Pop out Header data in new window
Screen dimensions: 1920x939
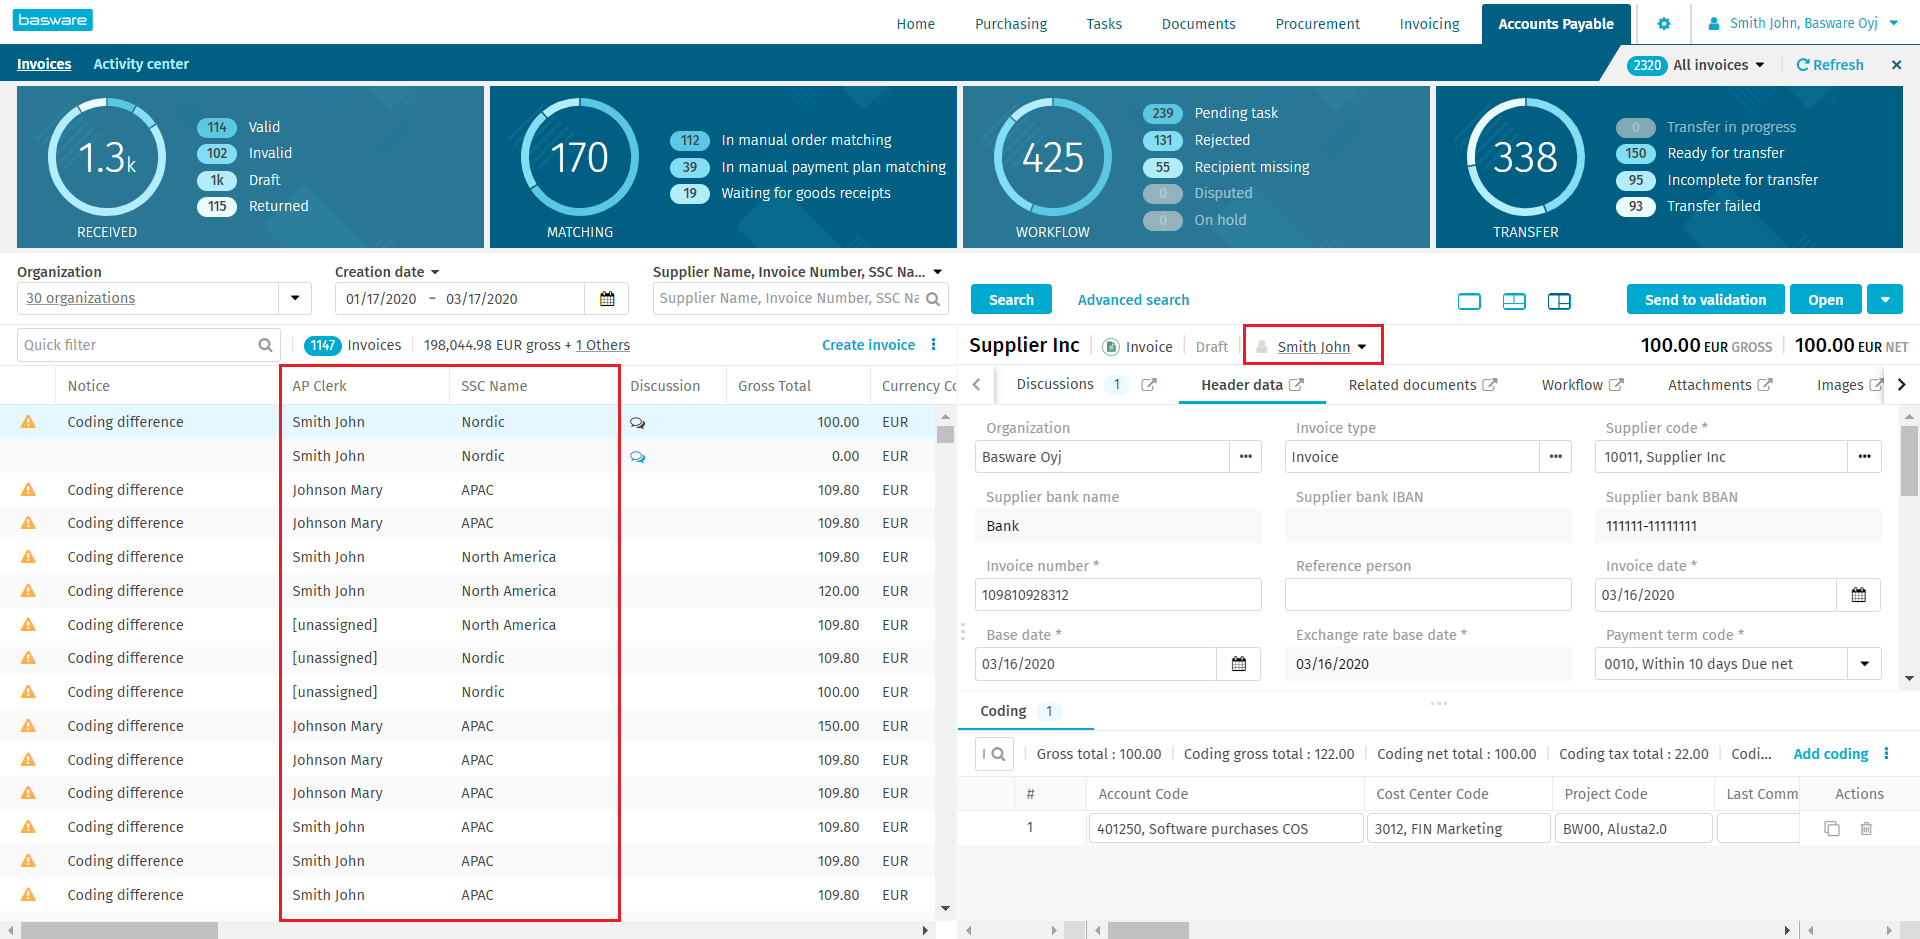(x=1296, y=385)
